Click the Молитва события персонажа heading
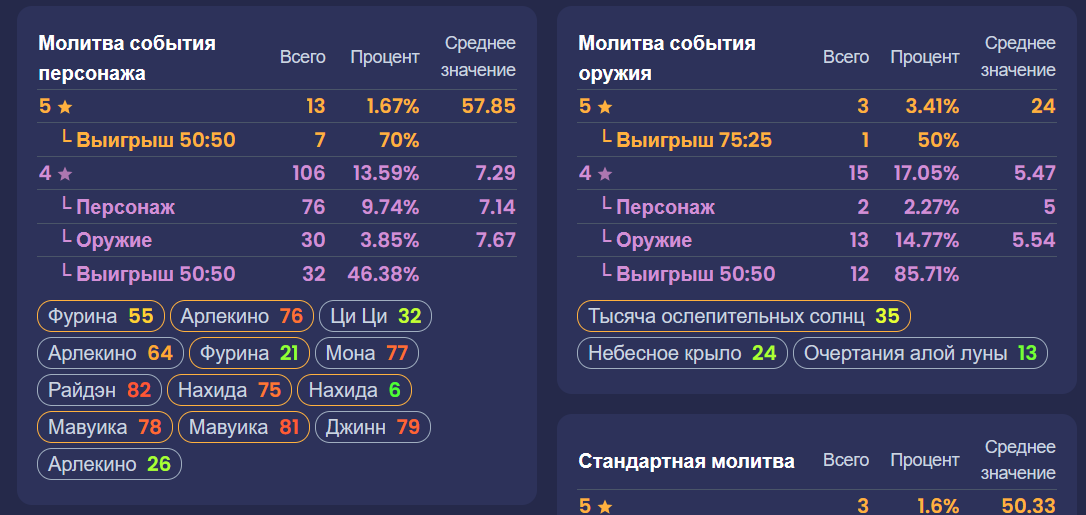The width and height of the screenshot is (1086, 515). [x=127, y=58]
